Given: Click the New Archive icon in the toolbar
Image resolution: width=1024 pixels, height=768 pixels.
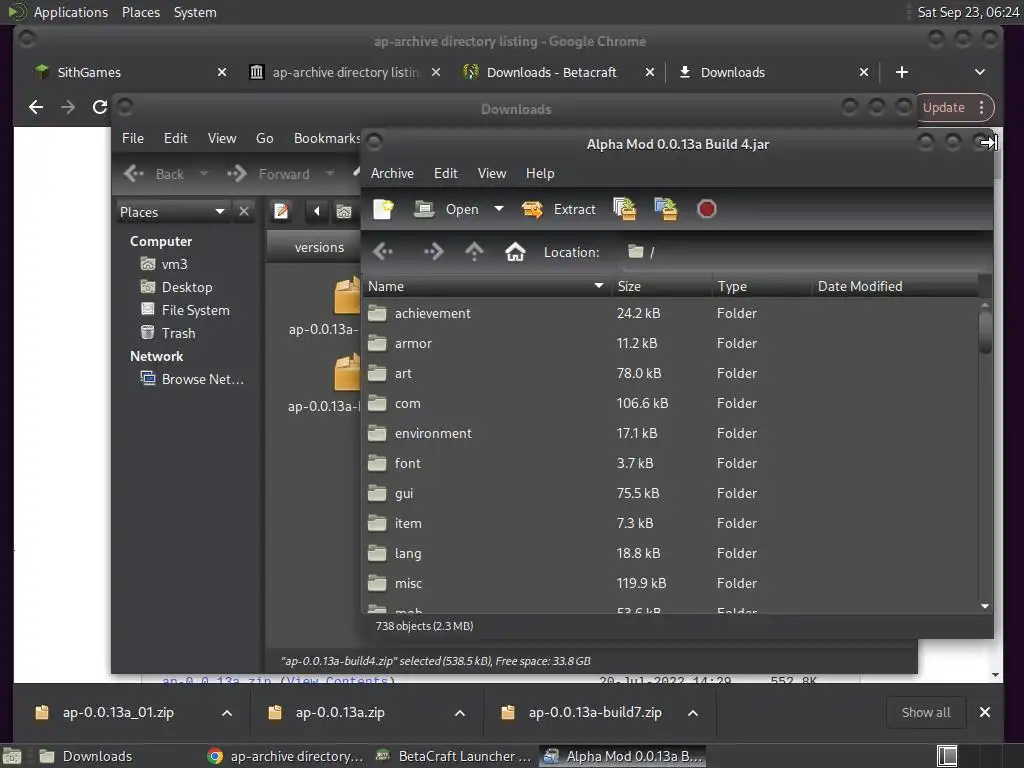Looking at the screenshot, I should (383, 209).
